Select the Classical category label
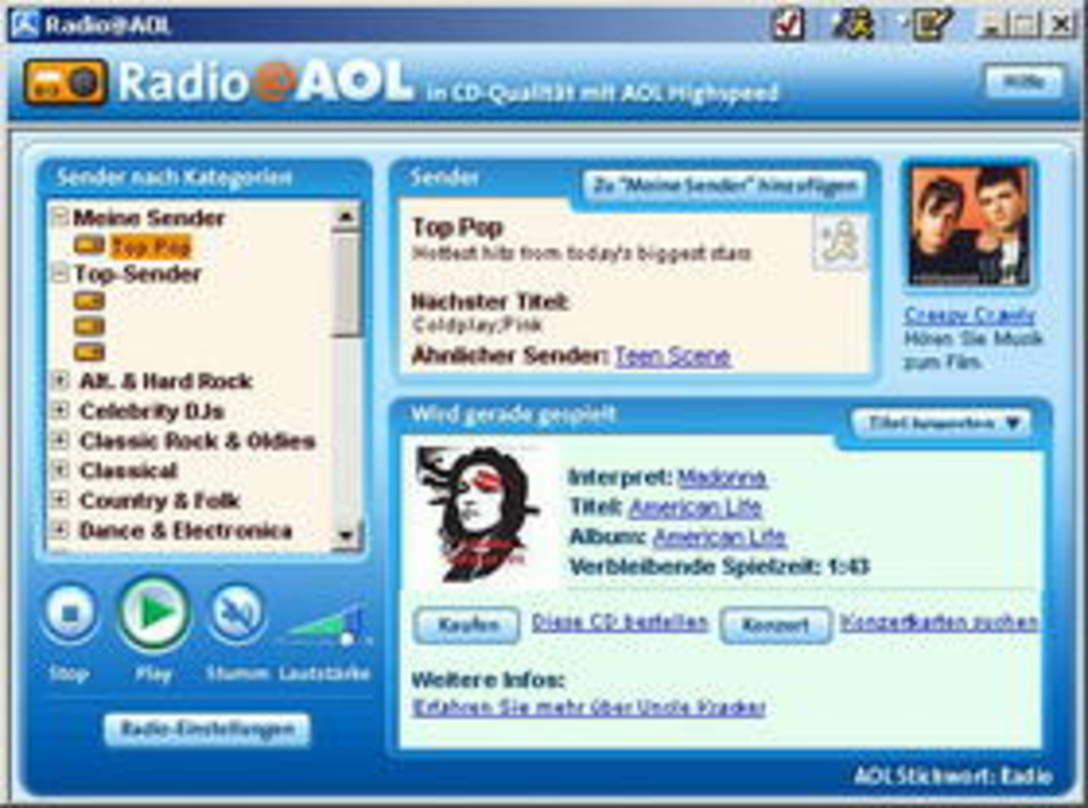 (128, 471)
